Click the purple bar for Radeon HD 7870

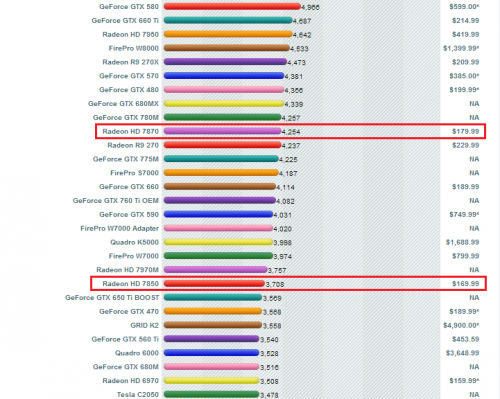(222, 131)
